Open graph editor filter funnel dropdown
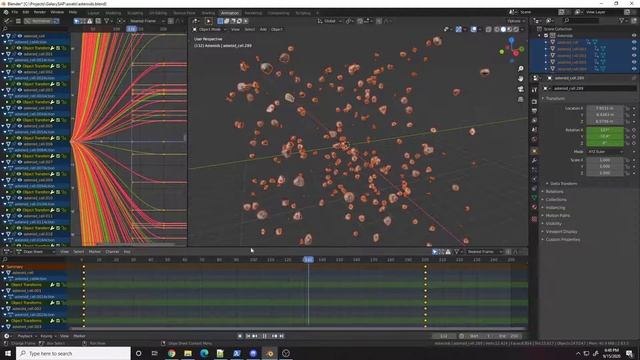 [108, 21]
